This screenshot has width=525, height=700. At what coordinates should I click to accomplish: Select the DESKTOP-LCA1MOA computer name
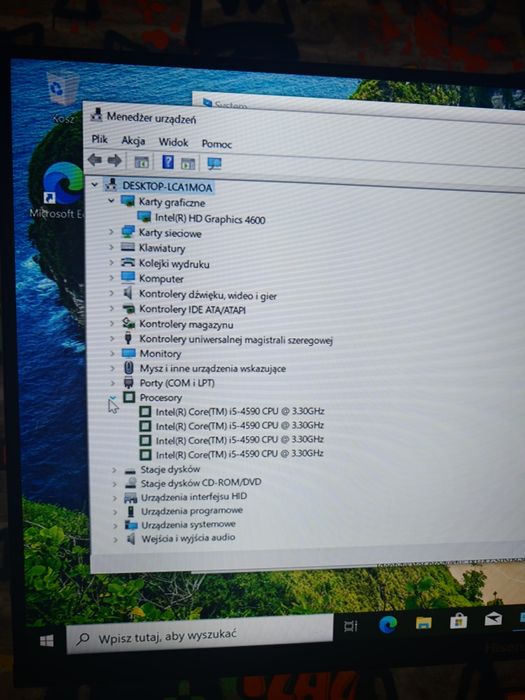pyautogui.click(x=167, y=186)
